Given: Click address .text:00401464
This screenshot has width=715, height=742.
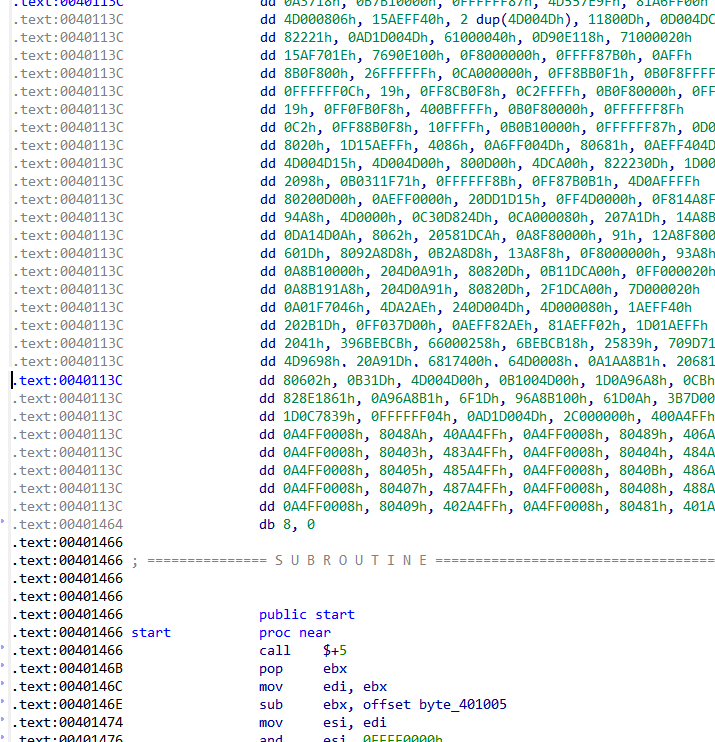Looking at the screenshot, I should pos(67,524).
